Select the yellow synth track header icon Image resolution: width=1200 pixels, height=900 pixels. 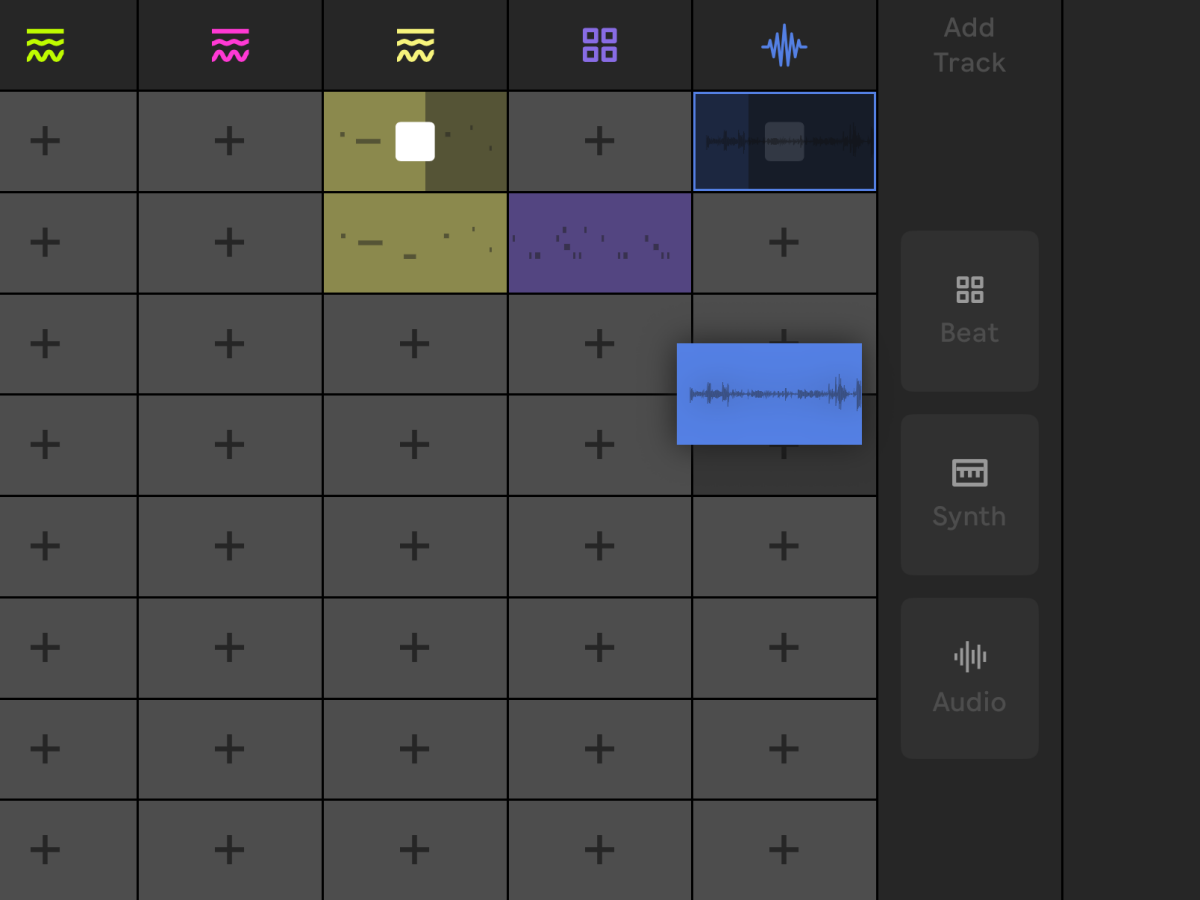point(415,46)
